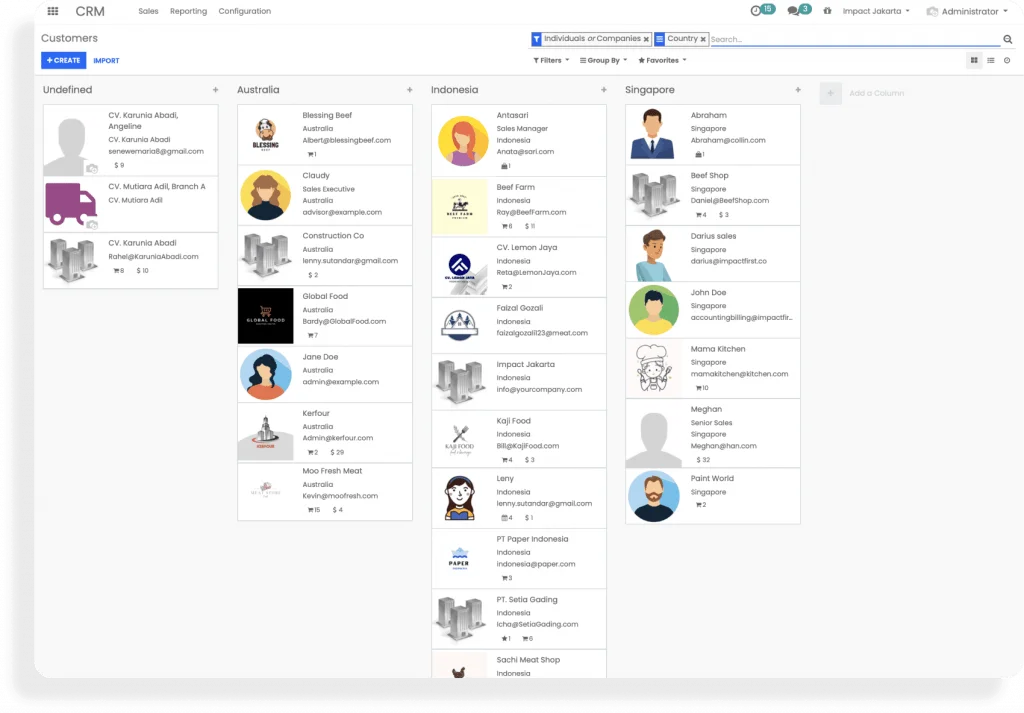The height and width of the screenshot is (713, 1024).
Task: Switch to Kanban view
Action: [974, 60]
